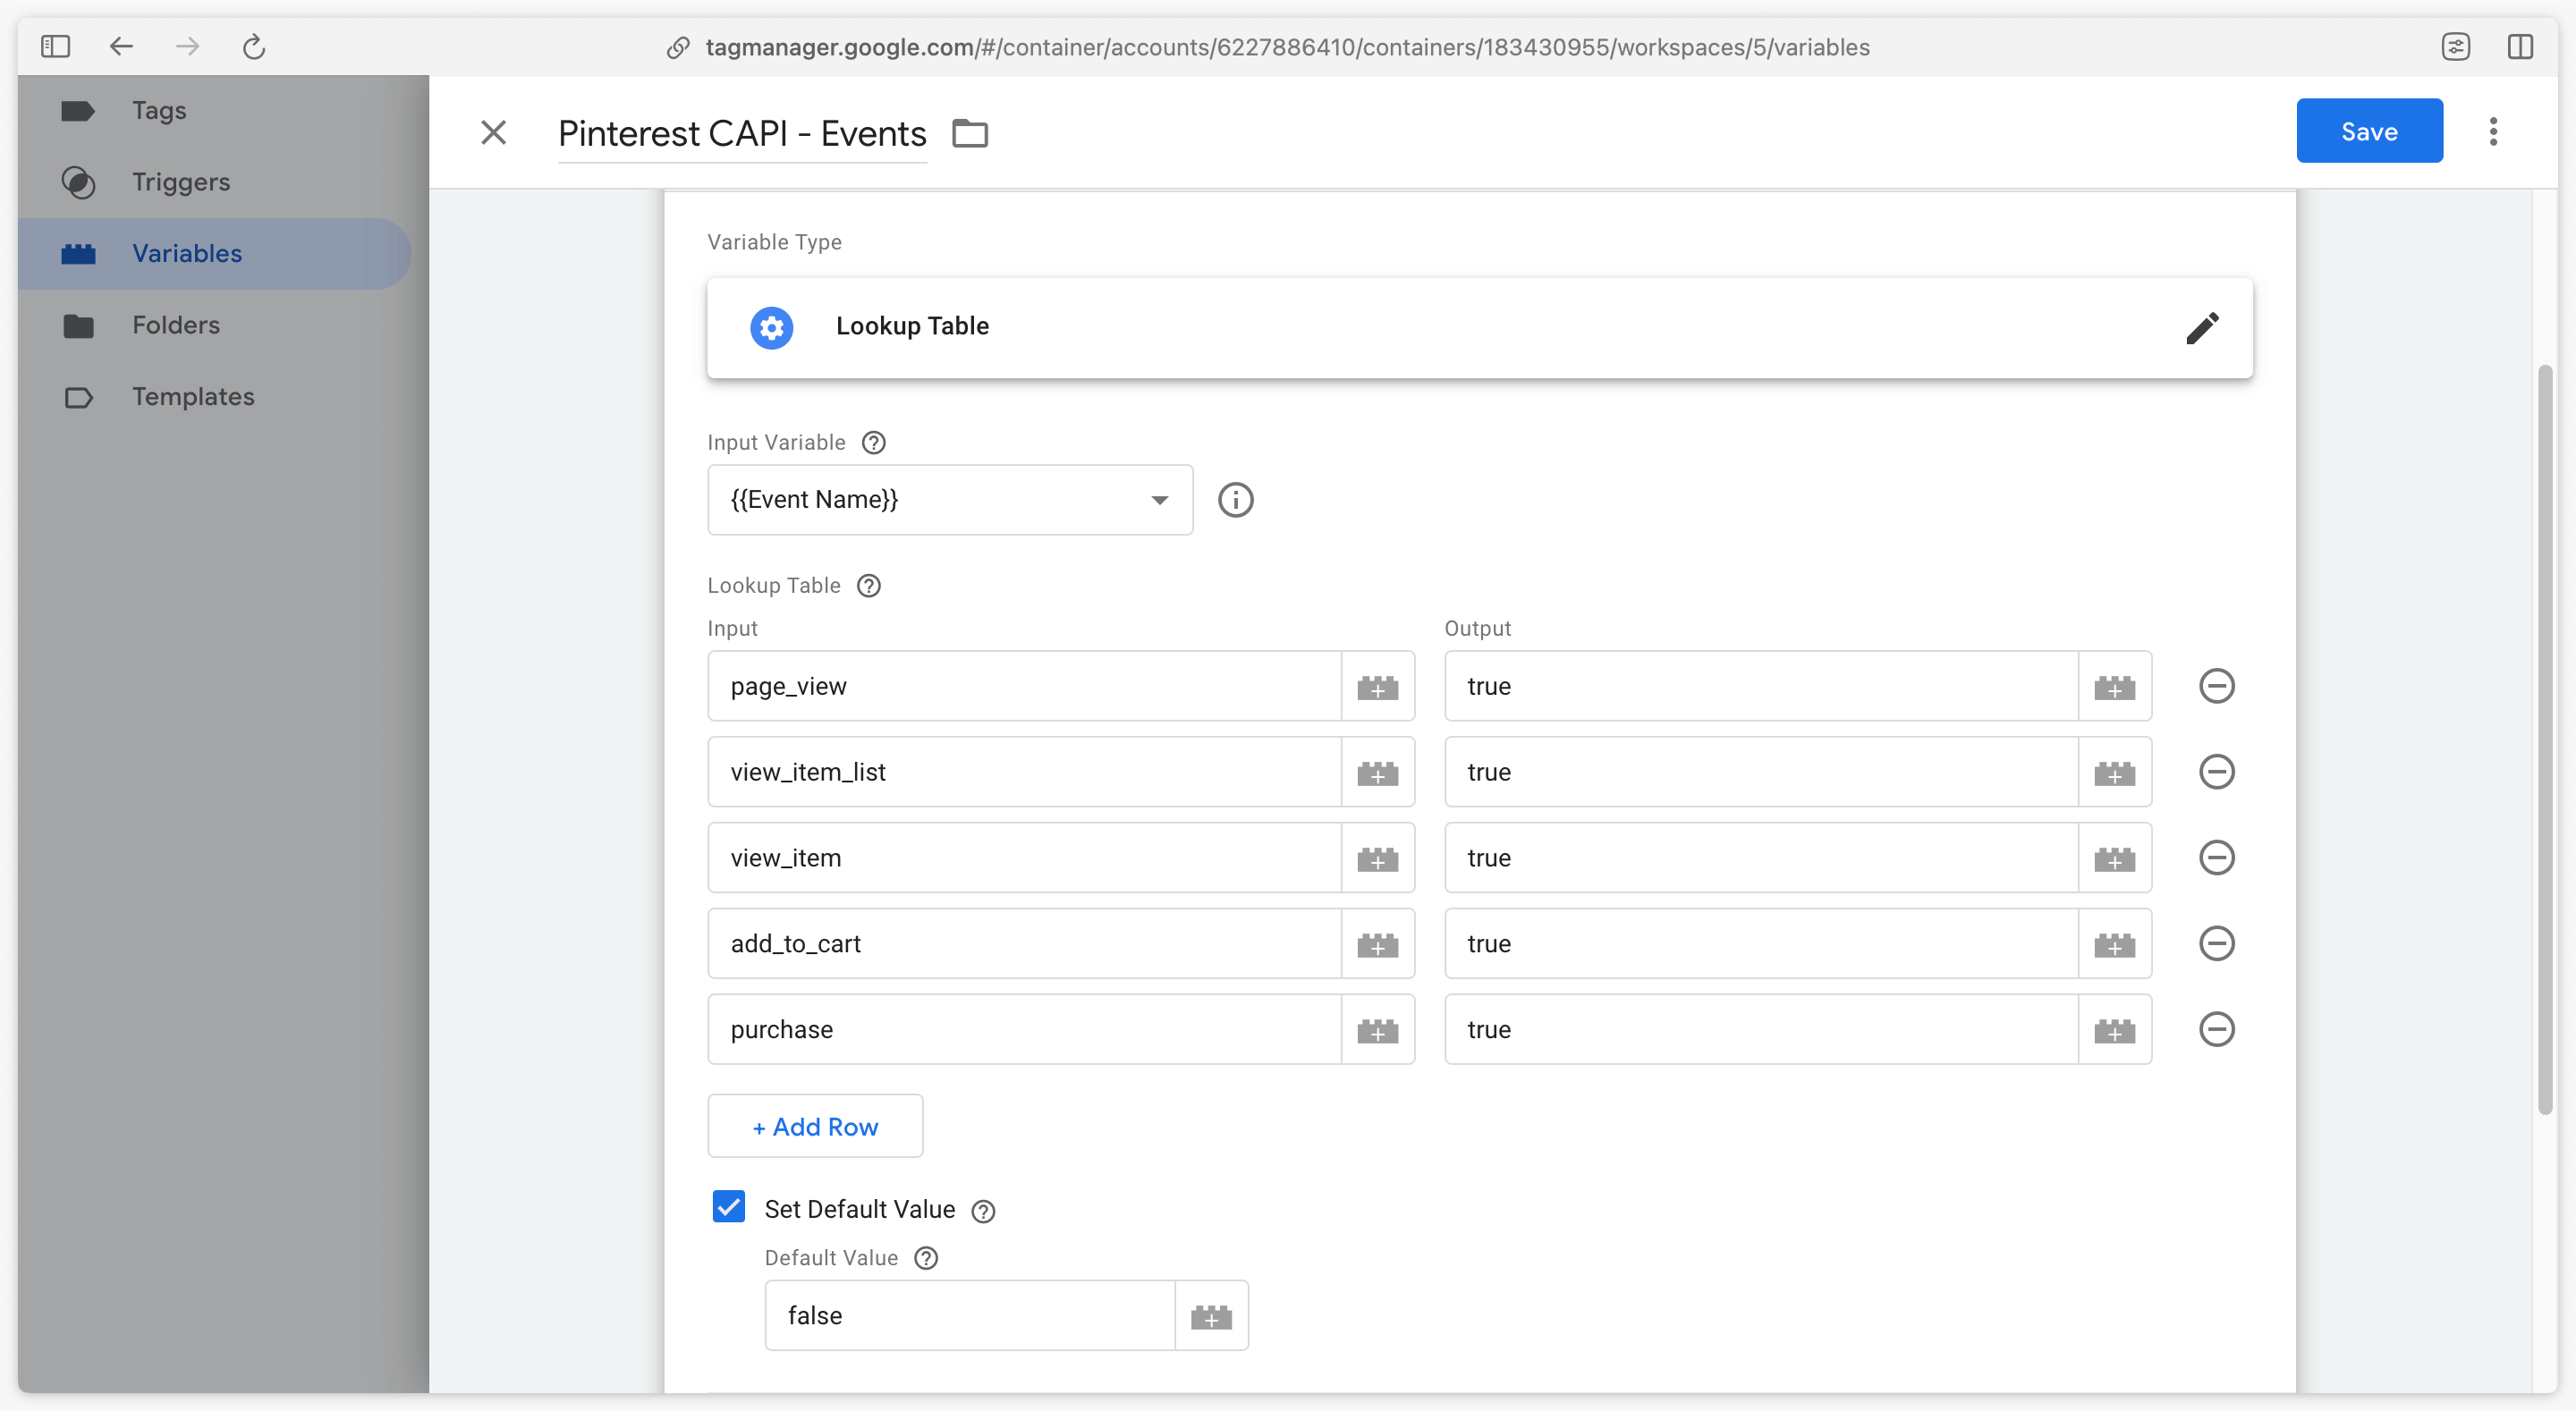Click the Default Value false field
The image size is (2576, 1411).
970,1316
